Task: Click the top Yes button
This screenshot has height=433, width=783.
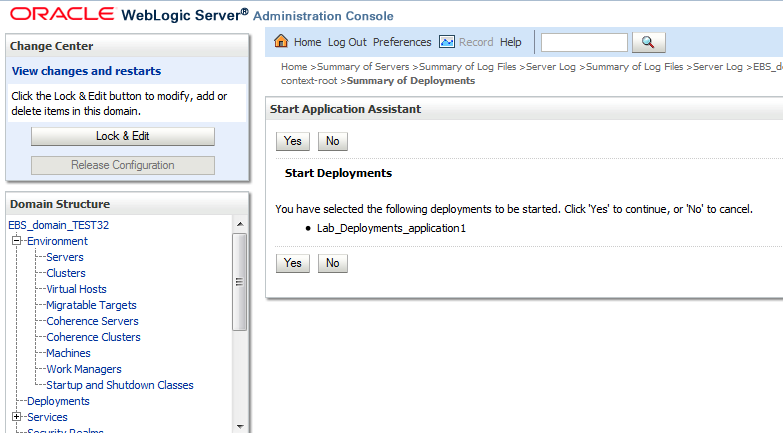Action: pos(292,141)
